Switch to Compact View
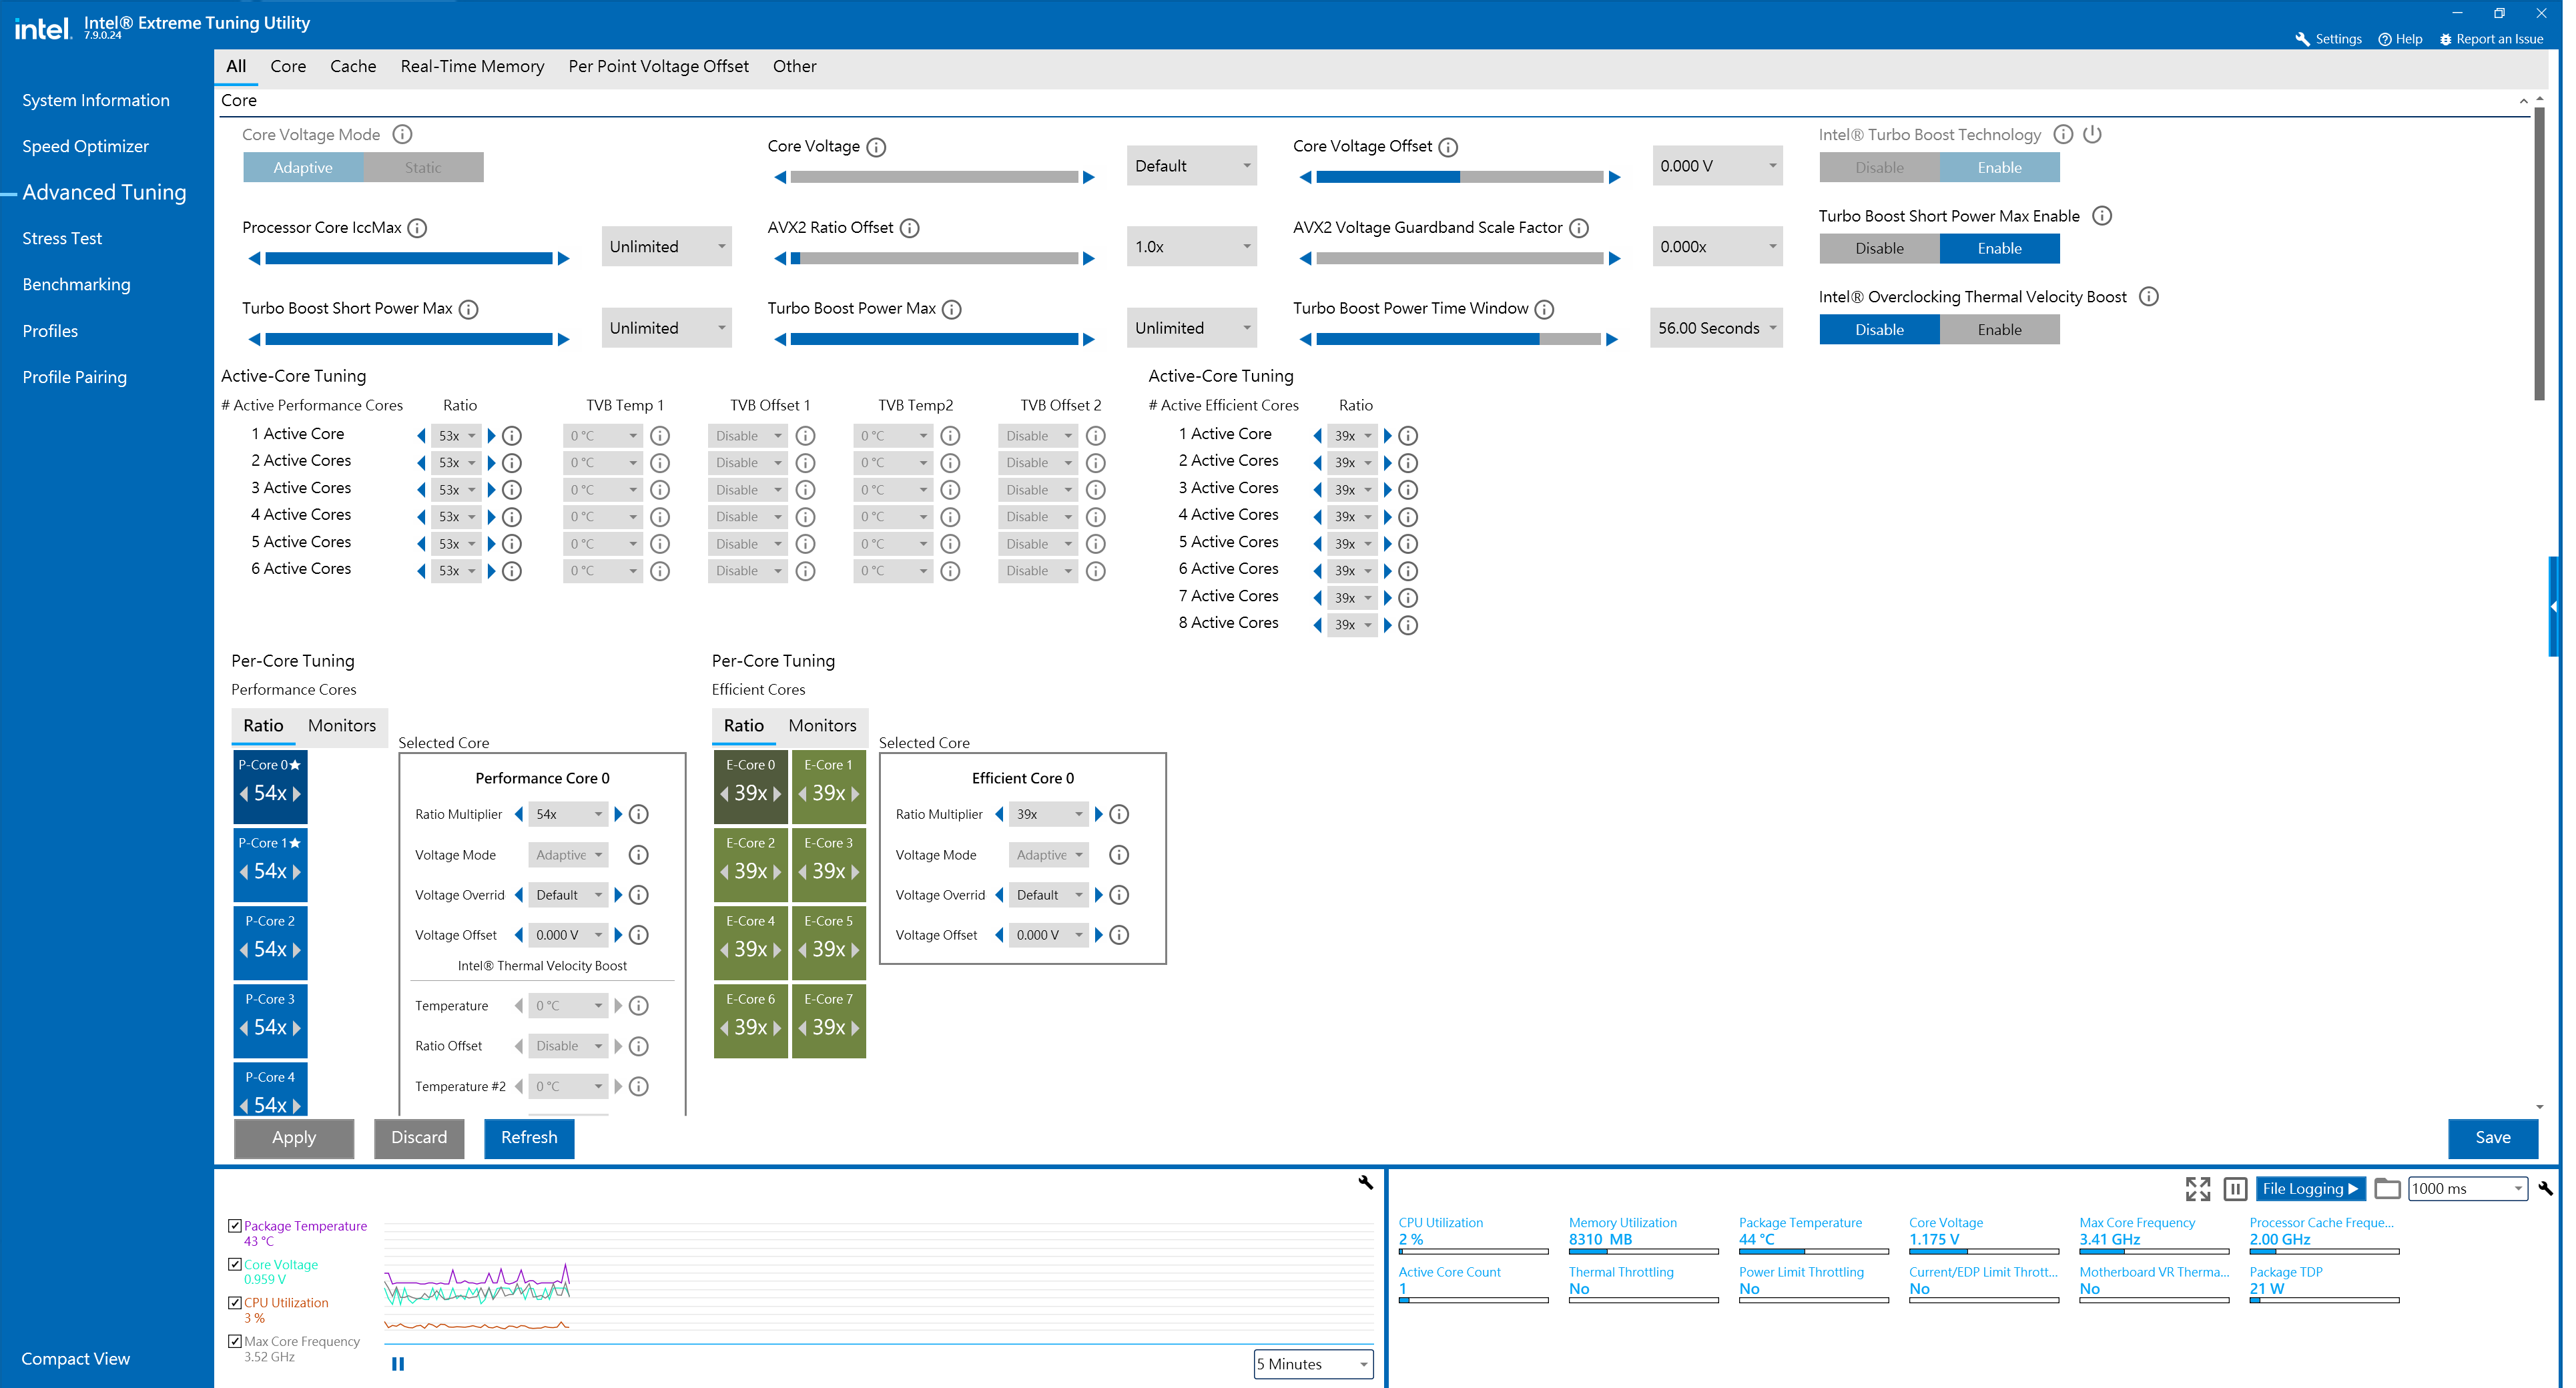Viewport: 2576px width, 1388px height. point(76,1359)
